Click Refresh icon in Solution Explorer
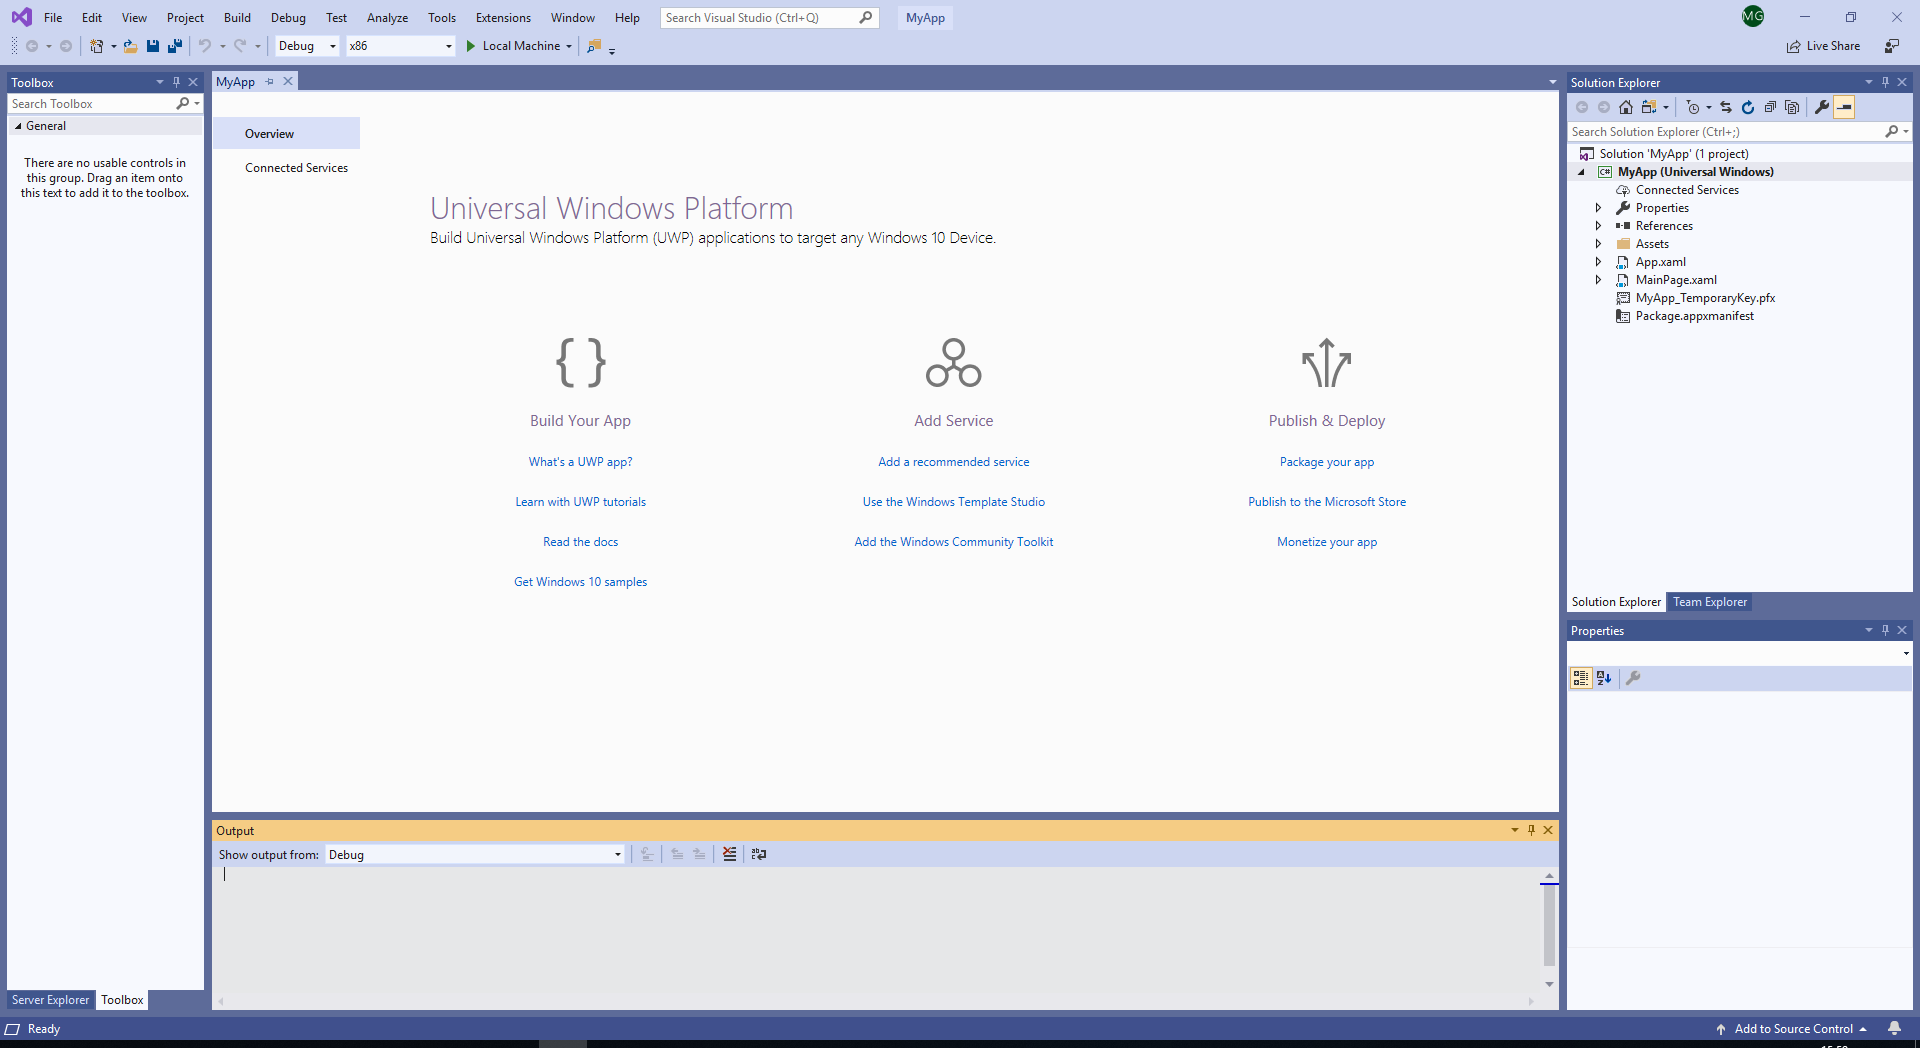Image resolution: width=1920 pixels, height=1048 pixels. click(x=1748, y=107)
